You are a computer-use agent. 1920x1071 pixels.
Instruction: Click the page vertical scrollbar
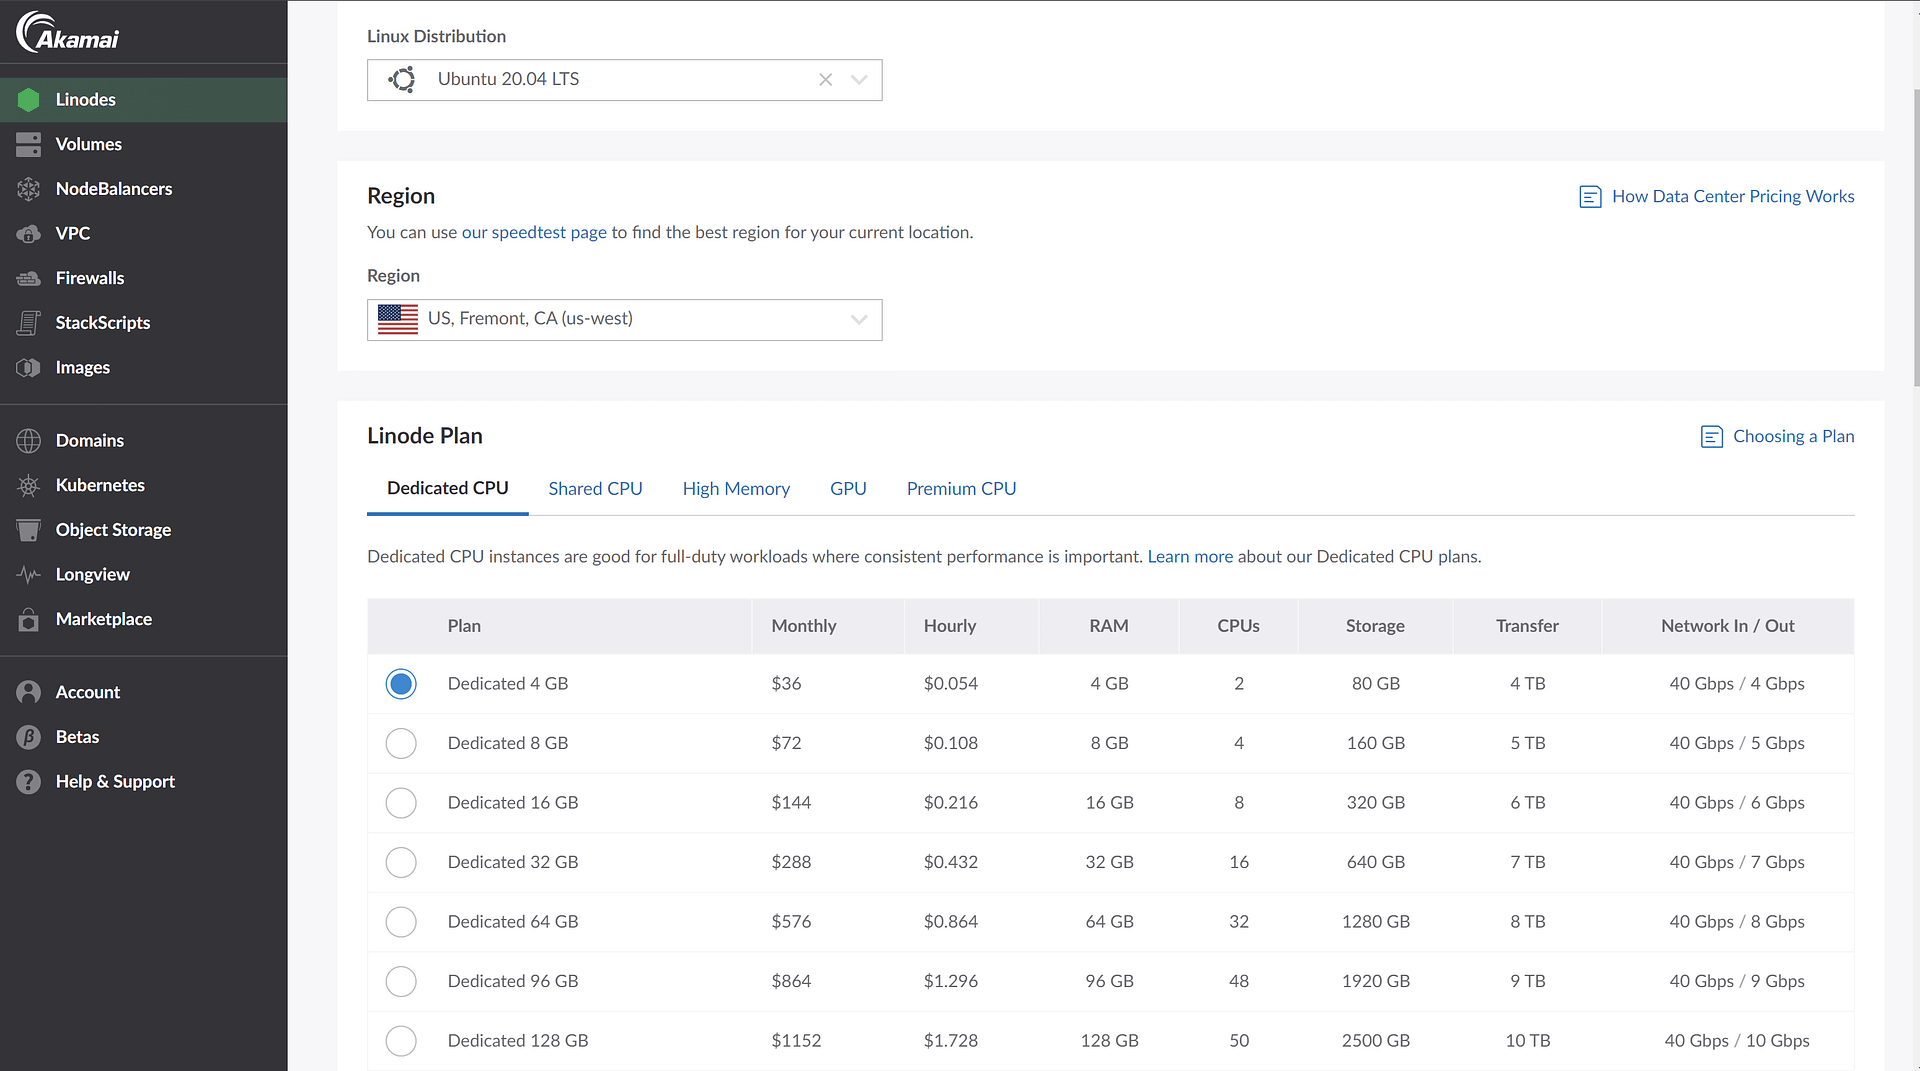[x=1914, y=240]
